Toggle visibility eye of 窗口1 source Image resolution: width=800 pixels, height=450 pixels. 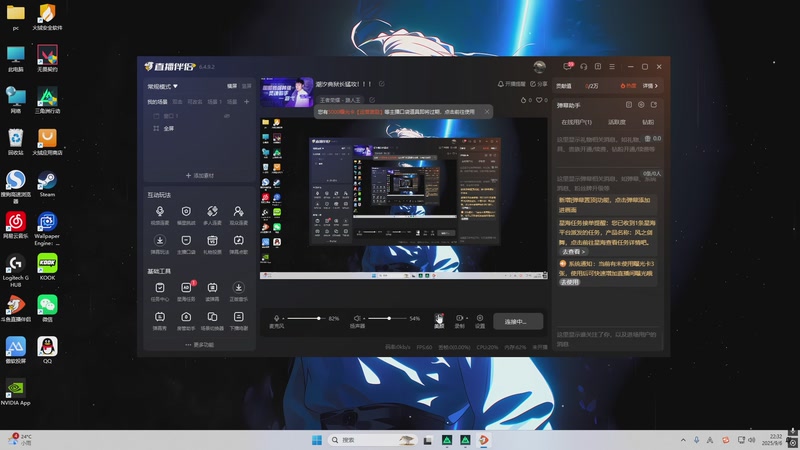pos(227,116)
